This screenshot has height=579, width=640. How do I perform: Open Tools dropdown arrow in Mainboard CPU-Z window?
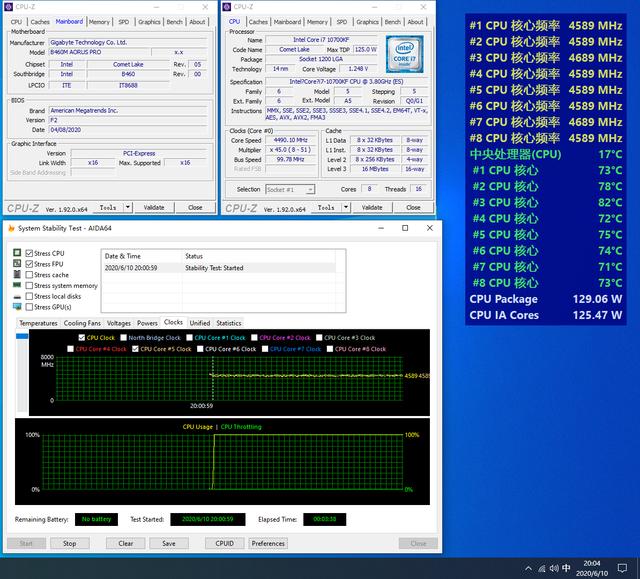coord(128,207)
